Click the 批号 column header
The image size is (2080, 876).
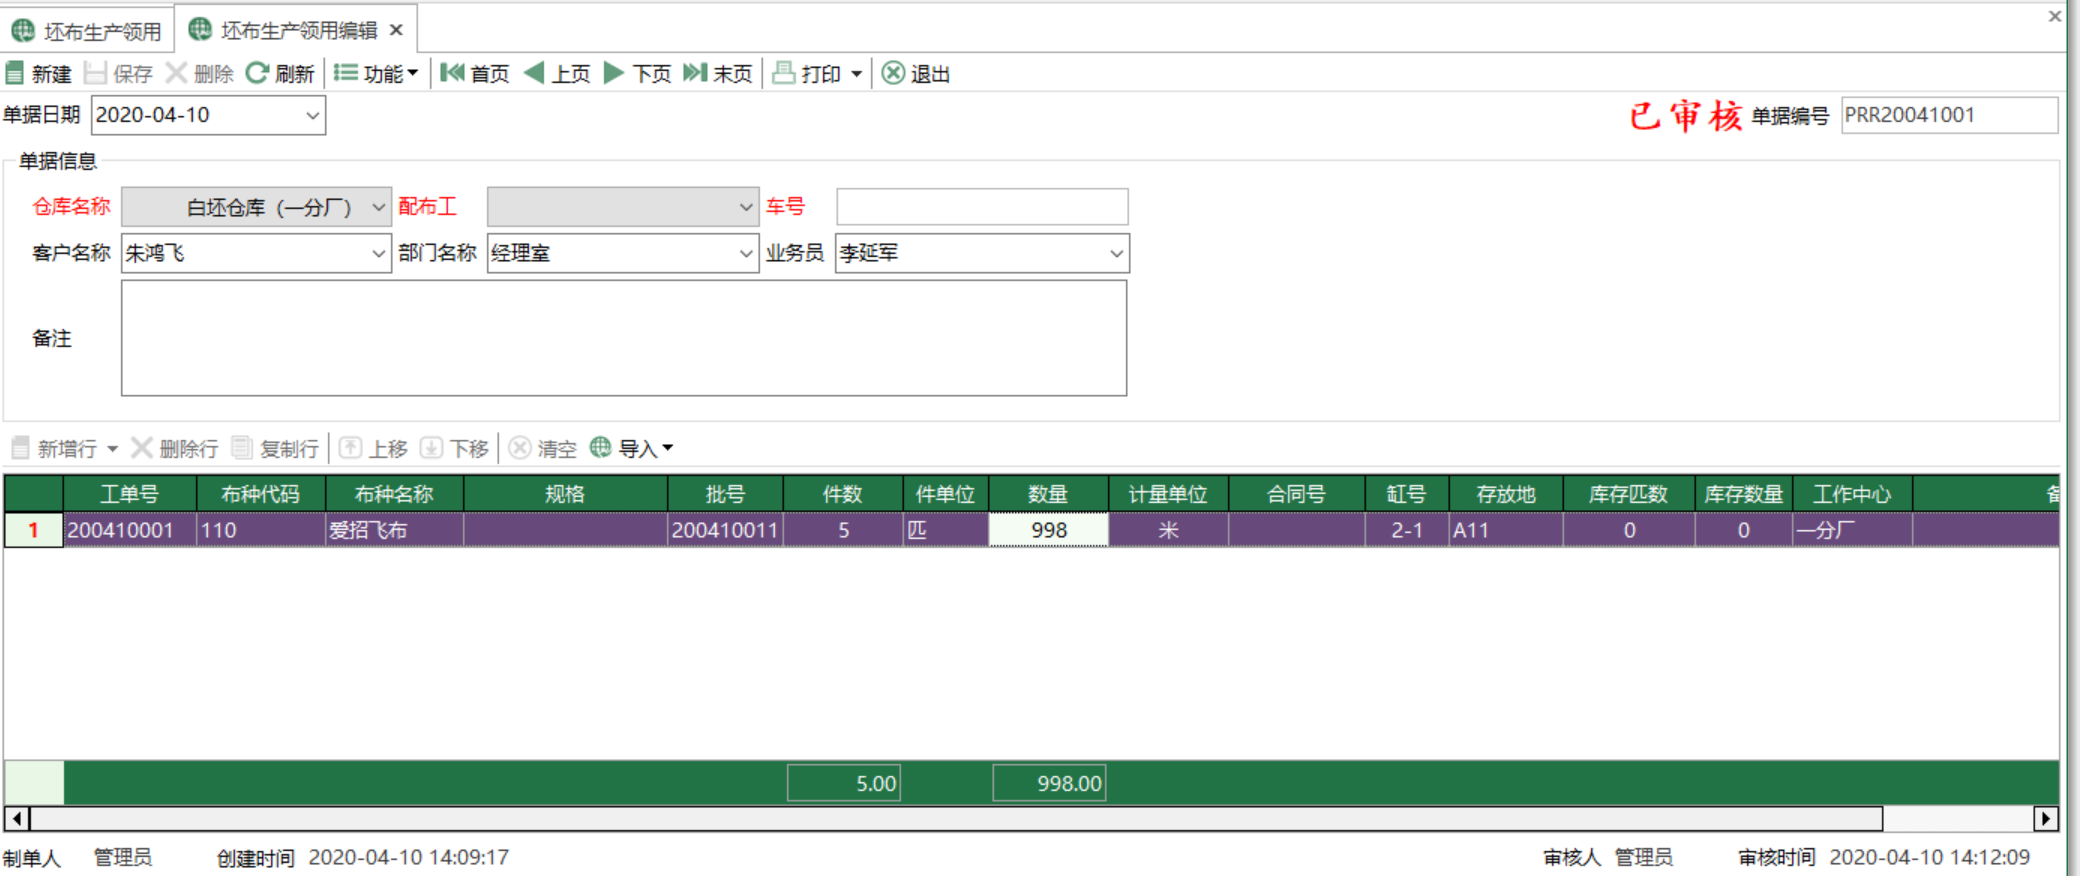tap(725, 494)
